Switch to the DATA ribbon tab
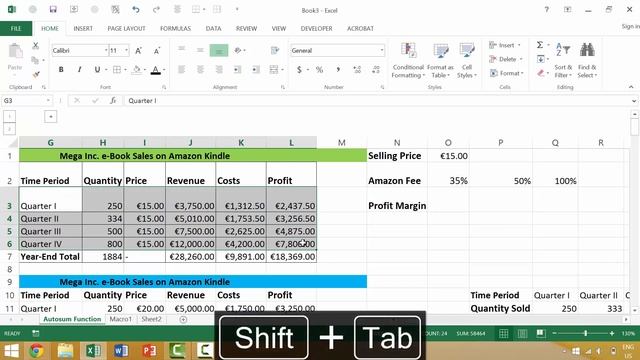The height and width of the screenshot is (360, 640). point(213,29)
